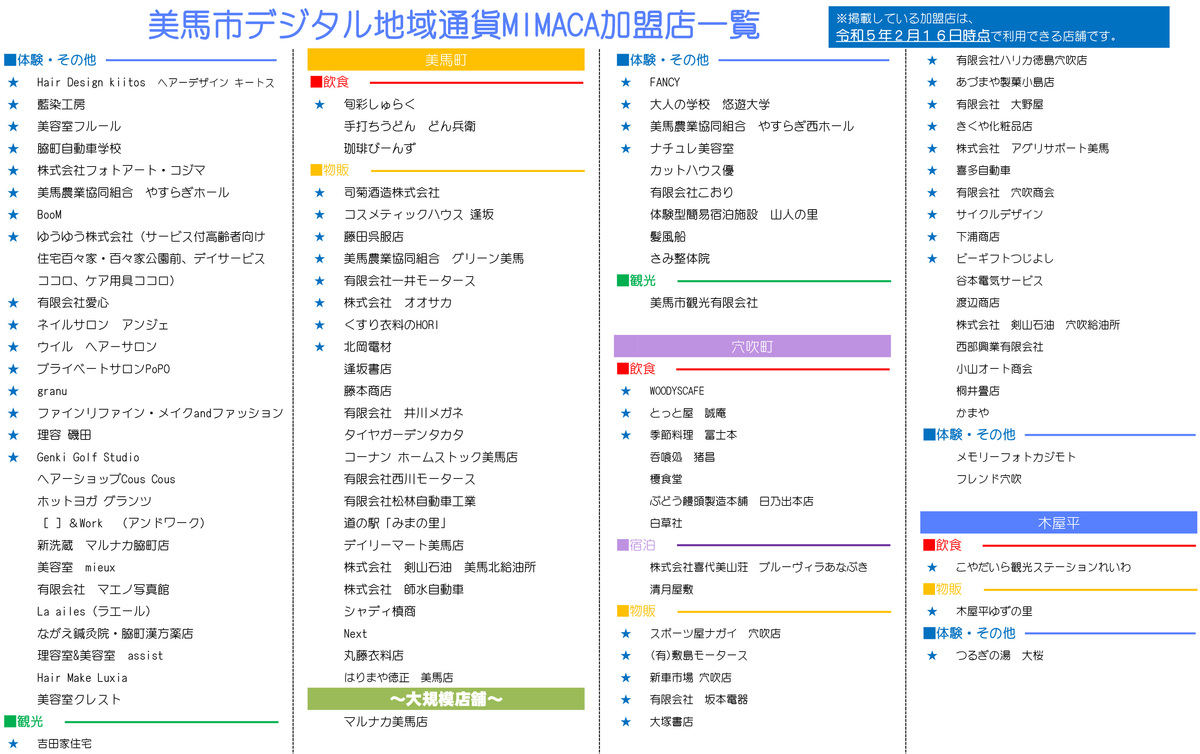Select the star next to 喜多自動車
This screenshot has height=754, width=1200.
click(x=932, y=170)
